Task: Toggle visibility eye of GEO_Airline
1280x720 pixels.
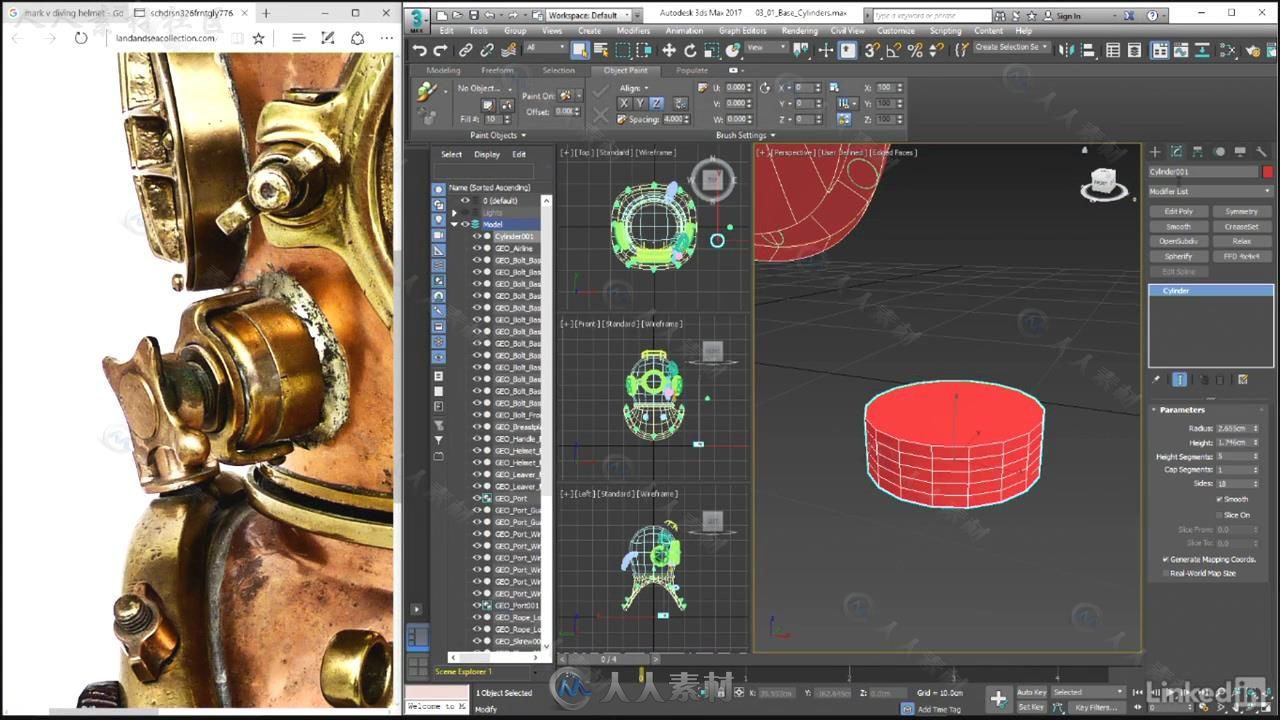Action: coord(476,248)
